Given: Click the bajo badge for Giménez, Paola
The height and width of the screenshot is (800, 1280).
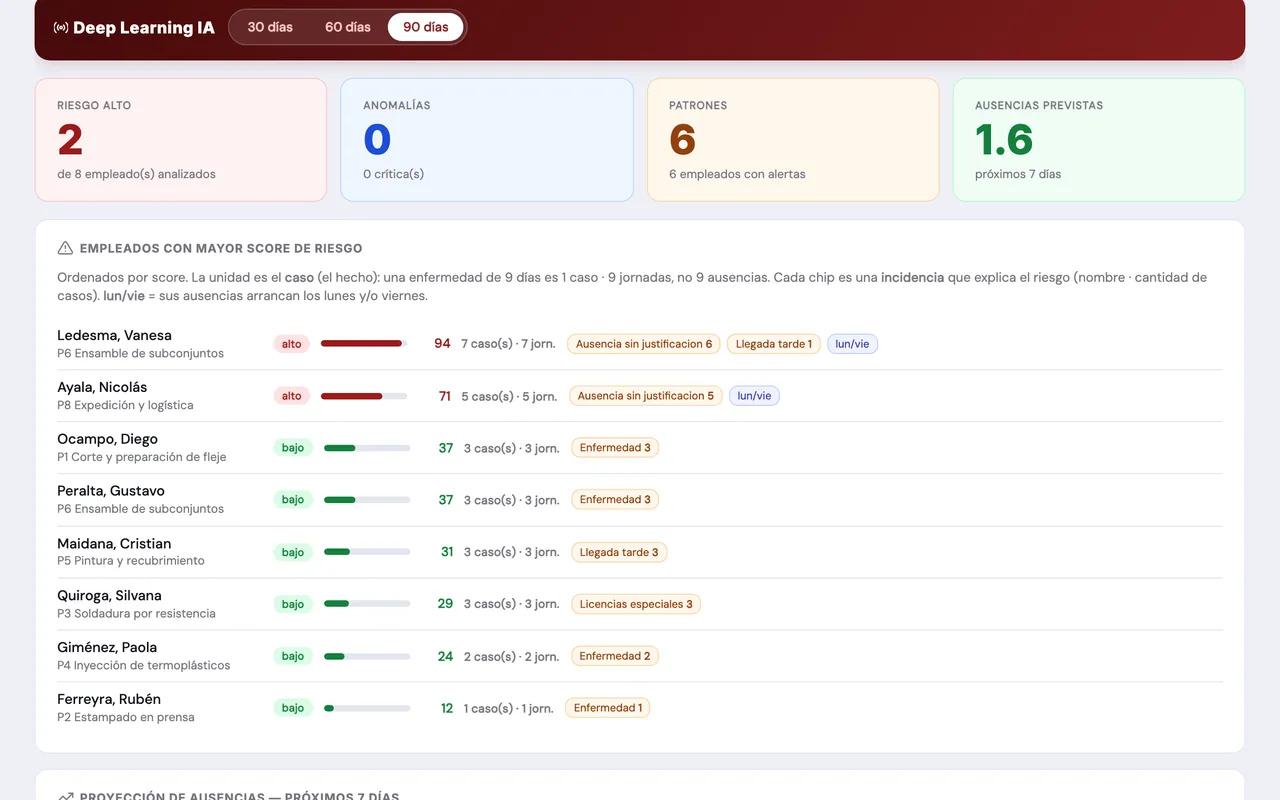Looking at the screenshot, I should [293, 656].
